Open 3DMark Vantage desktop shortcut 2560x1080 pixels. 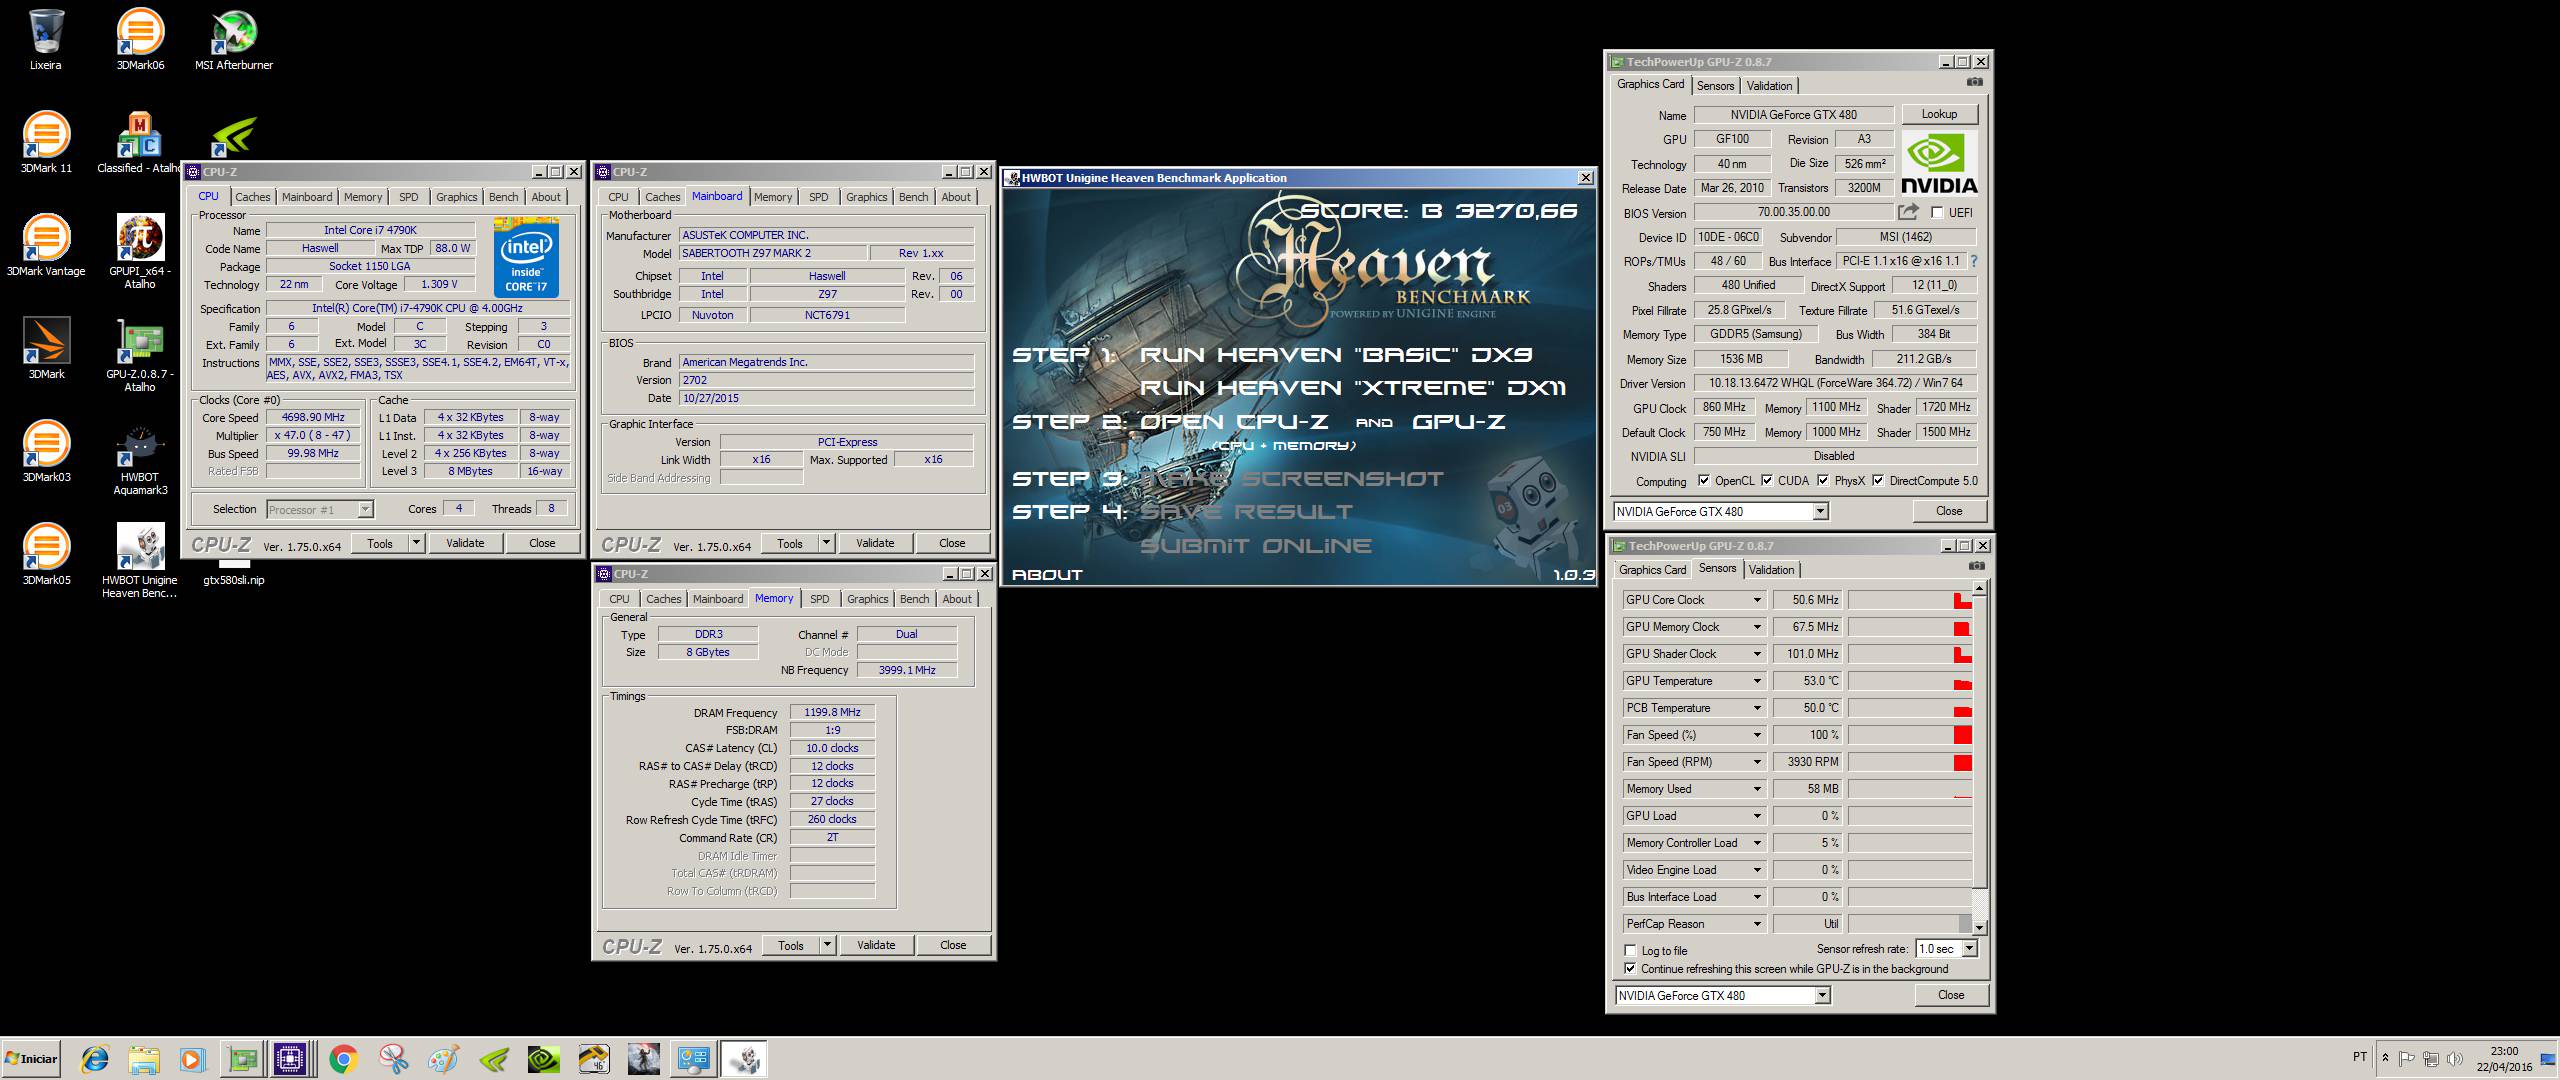[46, 245]
